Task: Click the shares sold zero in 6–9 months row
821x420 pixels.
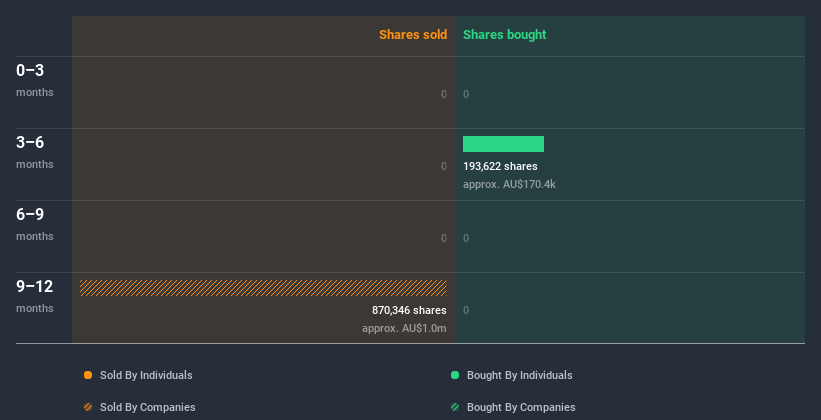Action: (444, 238)
